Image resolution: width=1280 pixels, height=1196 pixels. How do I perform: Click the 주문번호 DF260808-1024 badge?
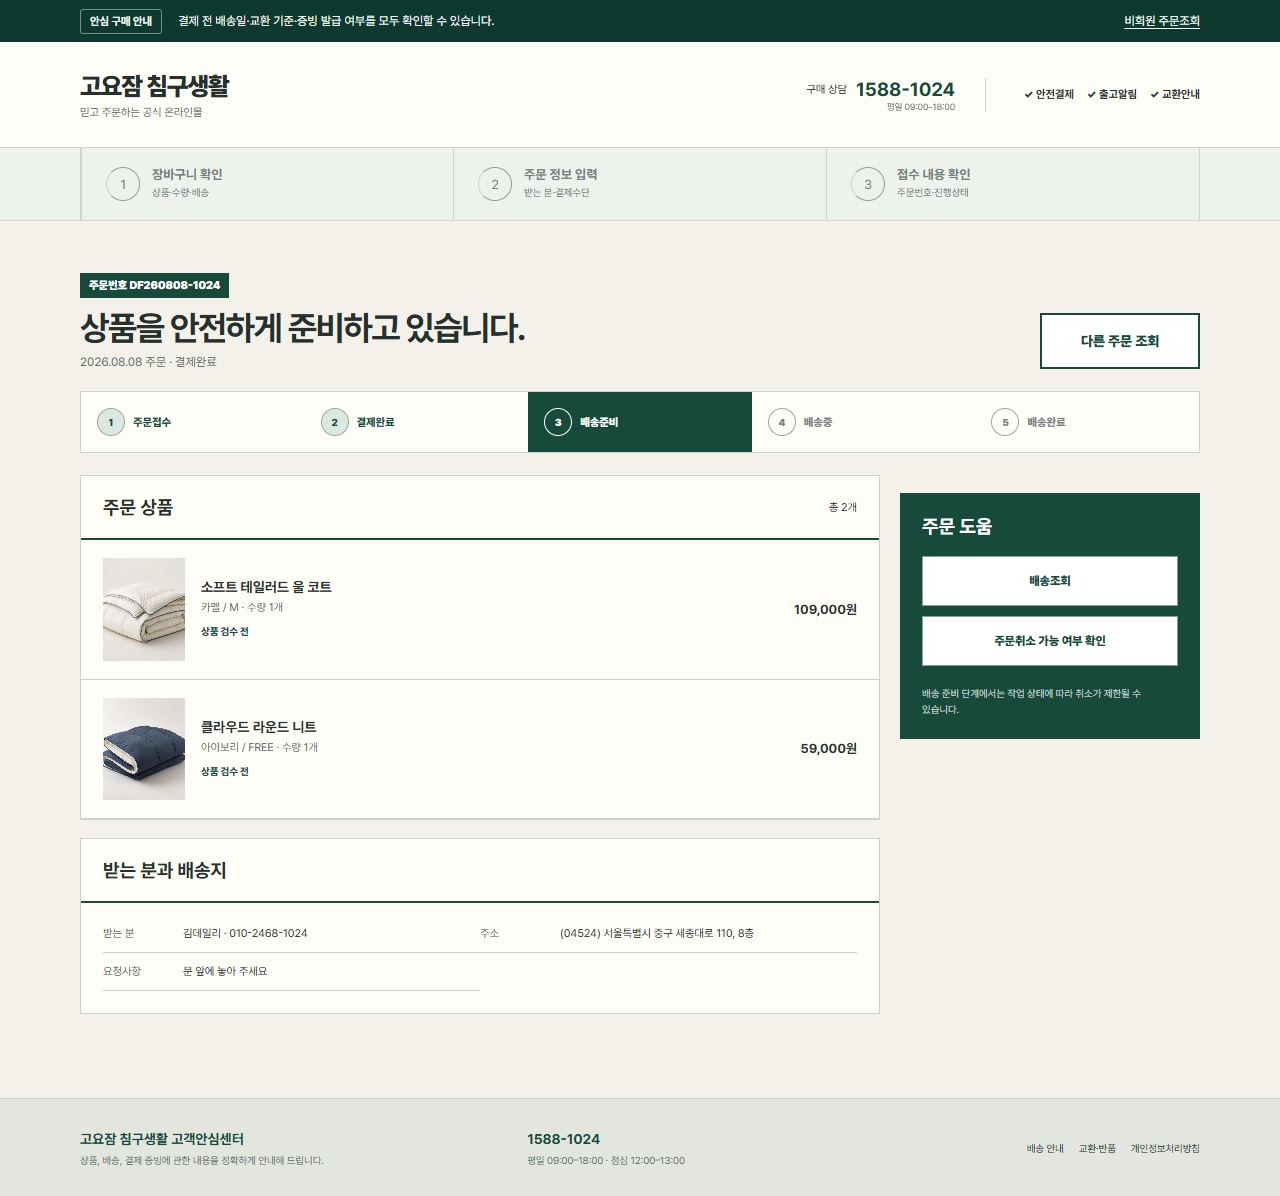154,285
